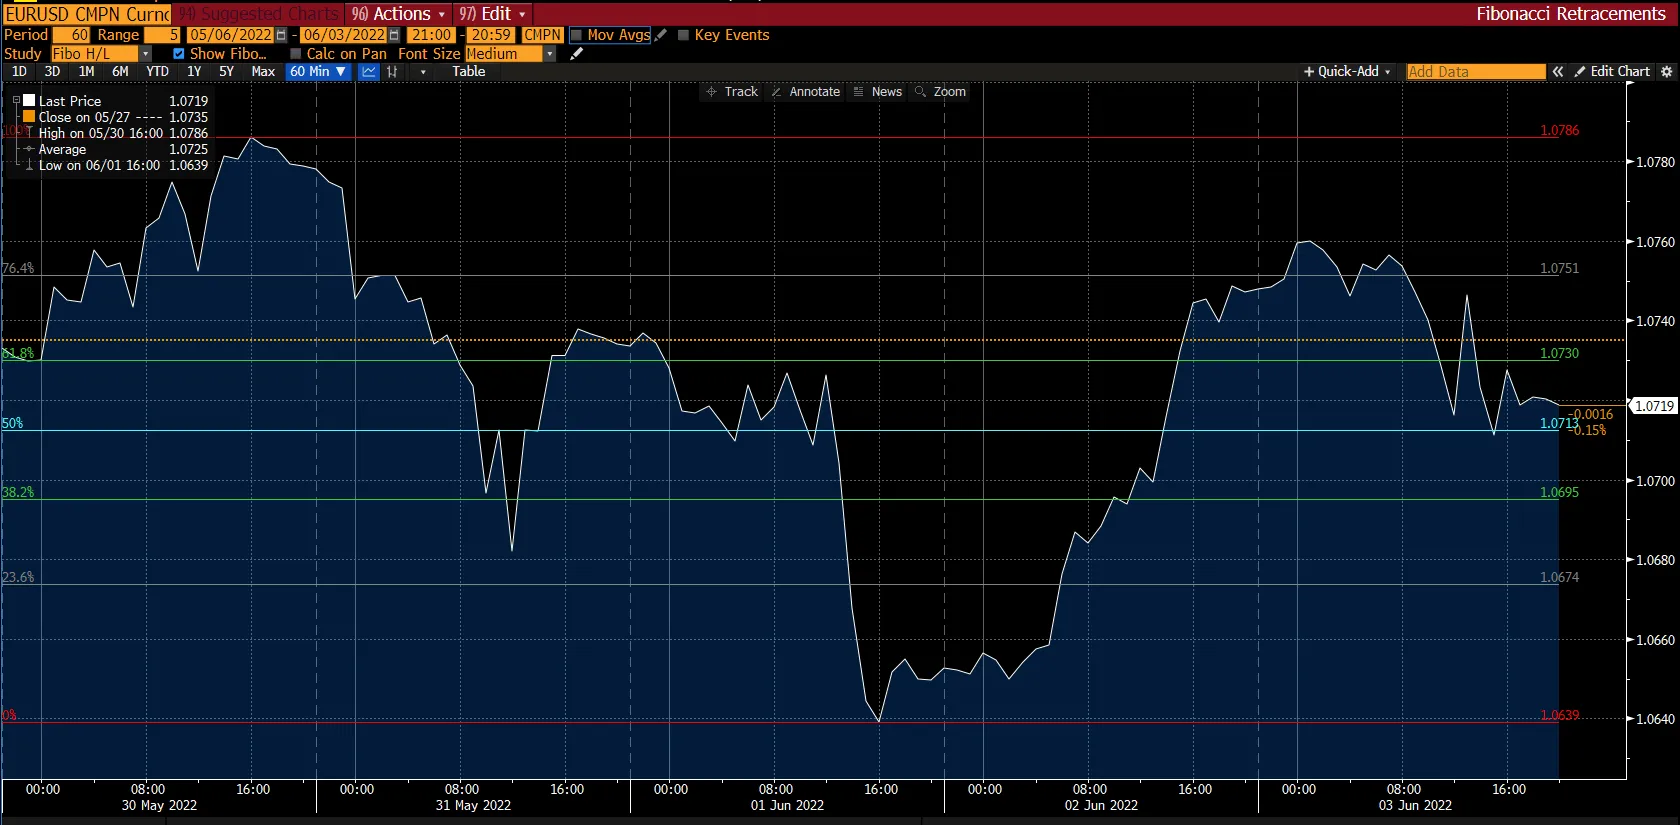Viewport: 1680px width, 825px height.
Task: Click the 1.0695 Fibonacci level label
Action: pos(1559,493)
